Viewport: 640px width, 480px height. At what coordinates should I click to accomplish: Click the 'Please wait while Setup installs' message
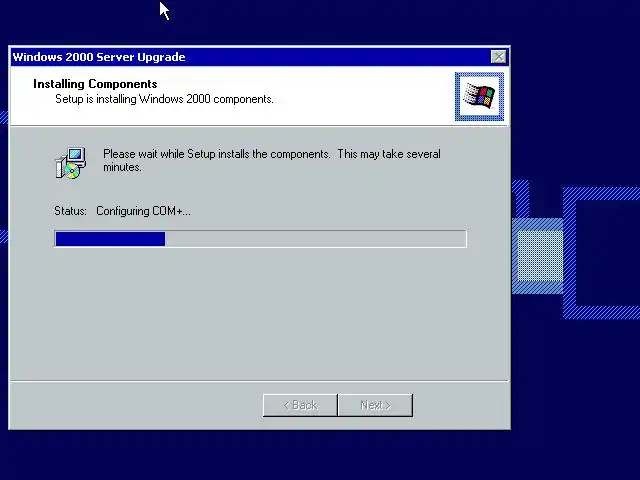(272, 160)
